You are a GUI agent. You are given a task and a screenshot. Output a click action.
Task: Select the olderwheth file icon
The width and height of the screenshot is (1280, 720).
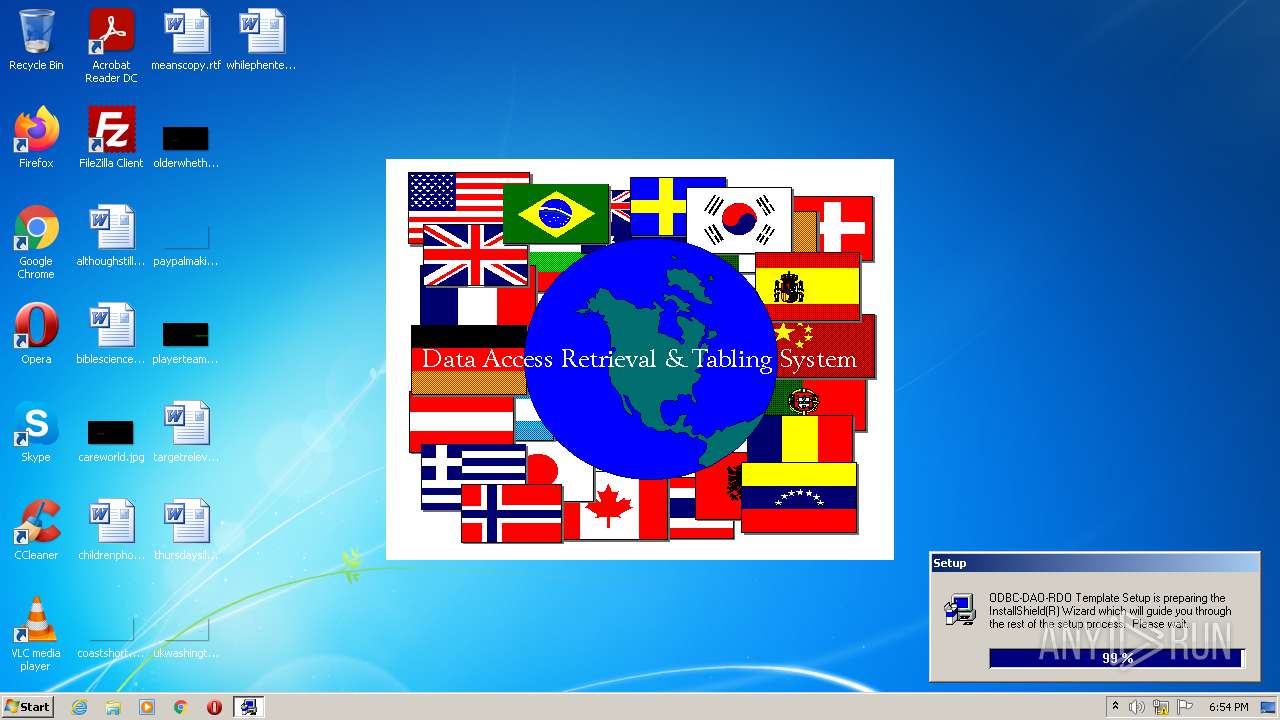tap(186, 138)
